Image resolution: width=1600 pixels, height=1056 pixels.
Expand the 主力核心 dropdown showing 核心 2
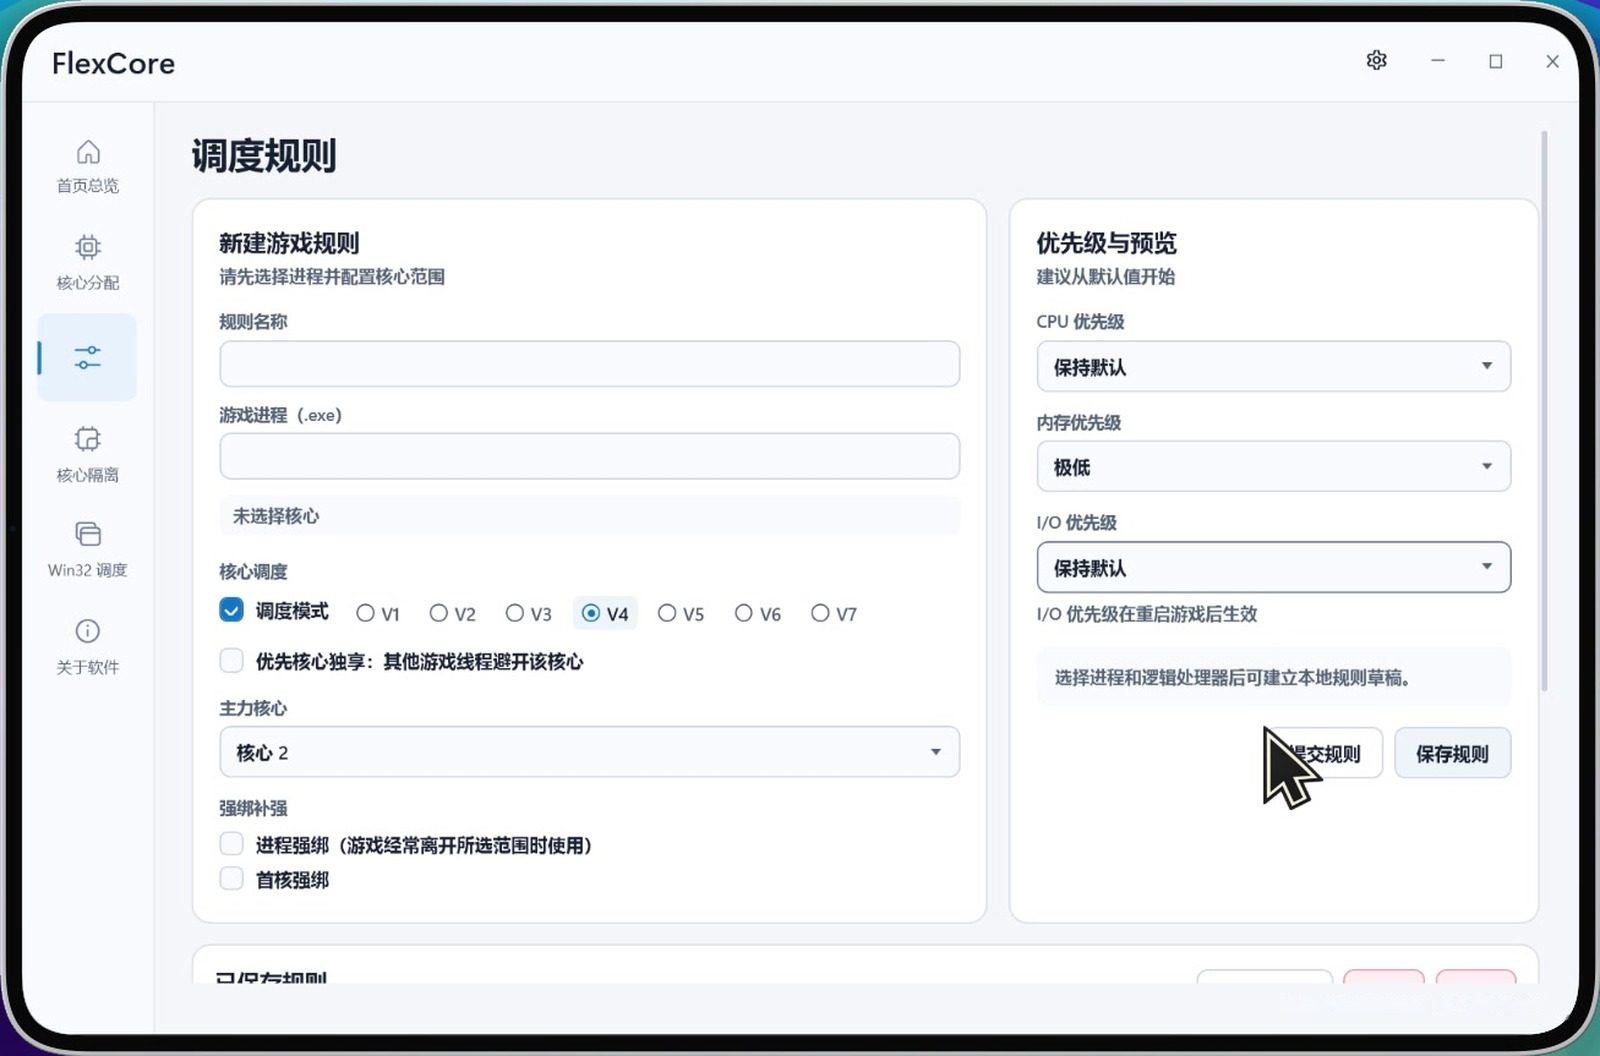coord(589,752)
